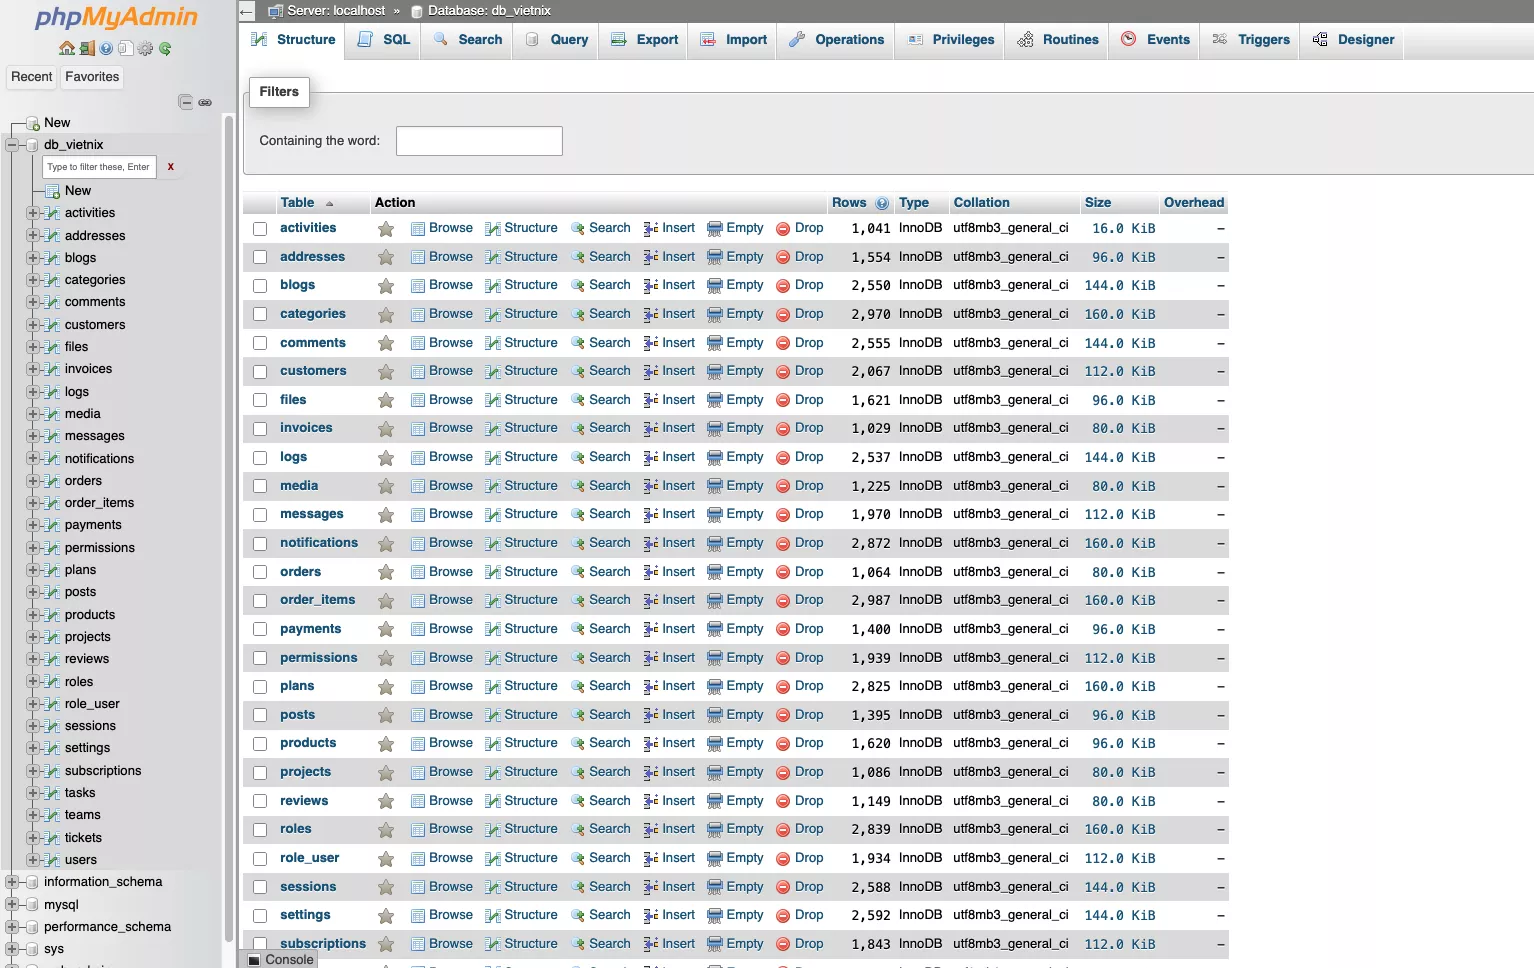Expand the orders tree node
This screenshot has height=968, width=1534.
tap(33, 481)
